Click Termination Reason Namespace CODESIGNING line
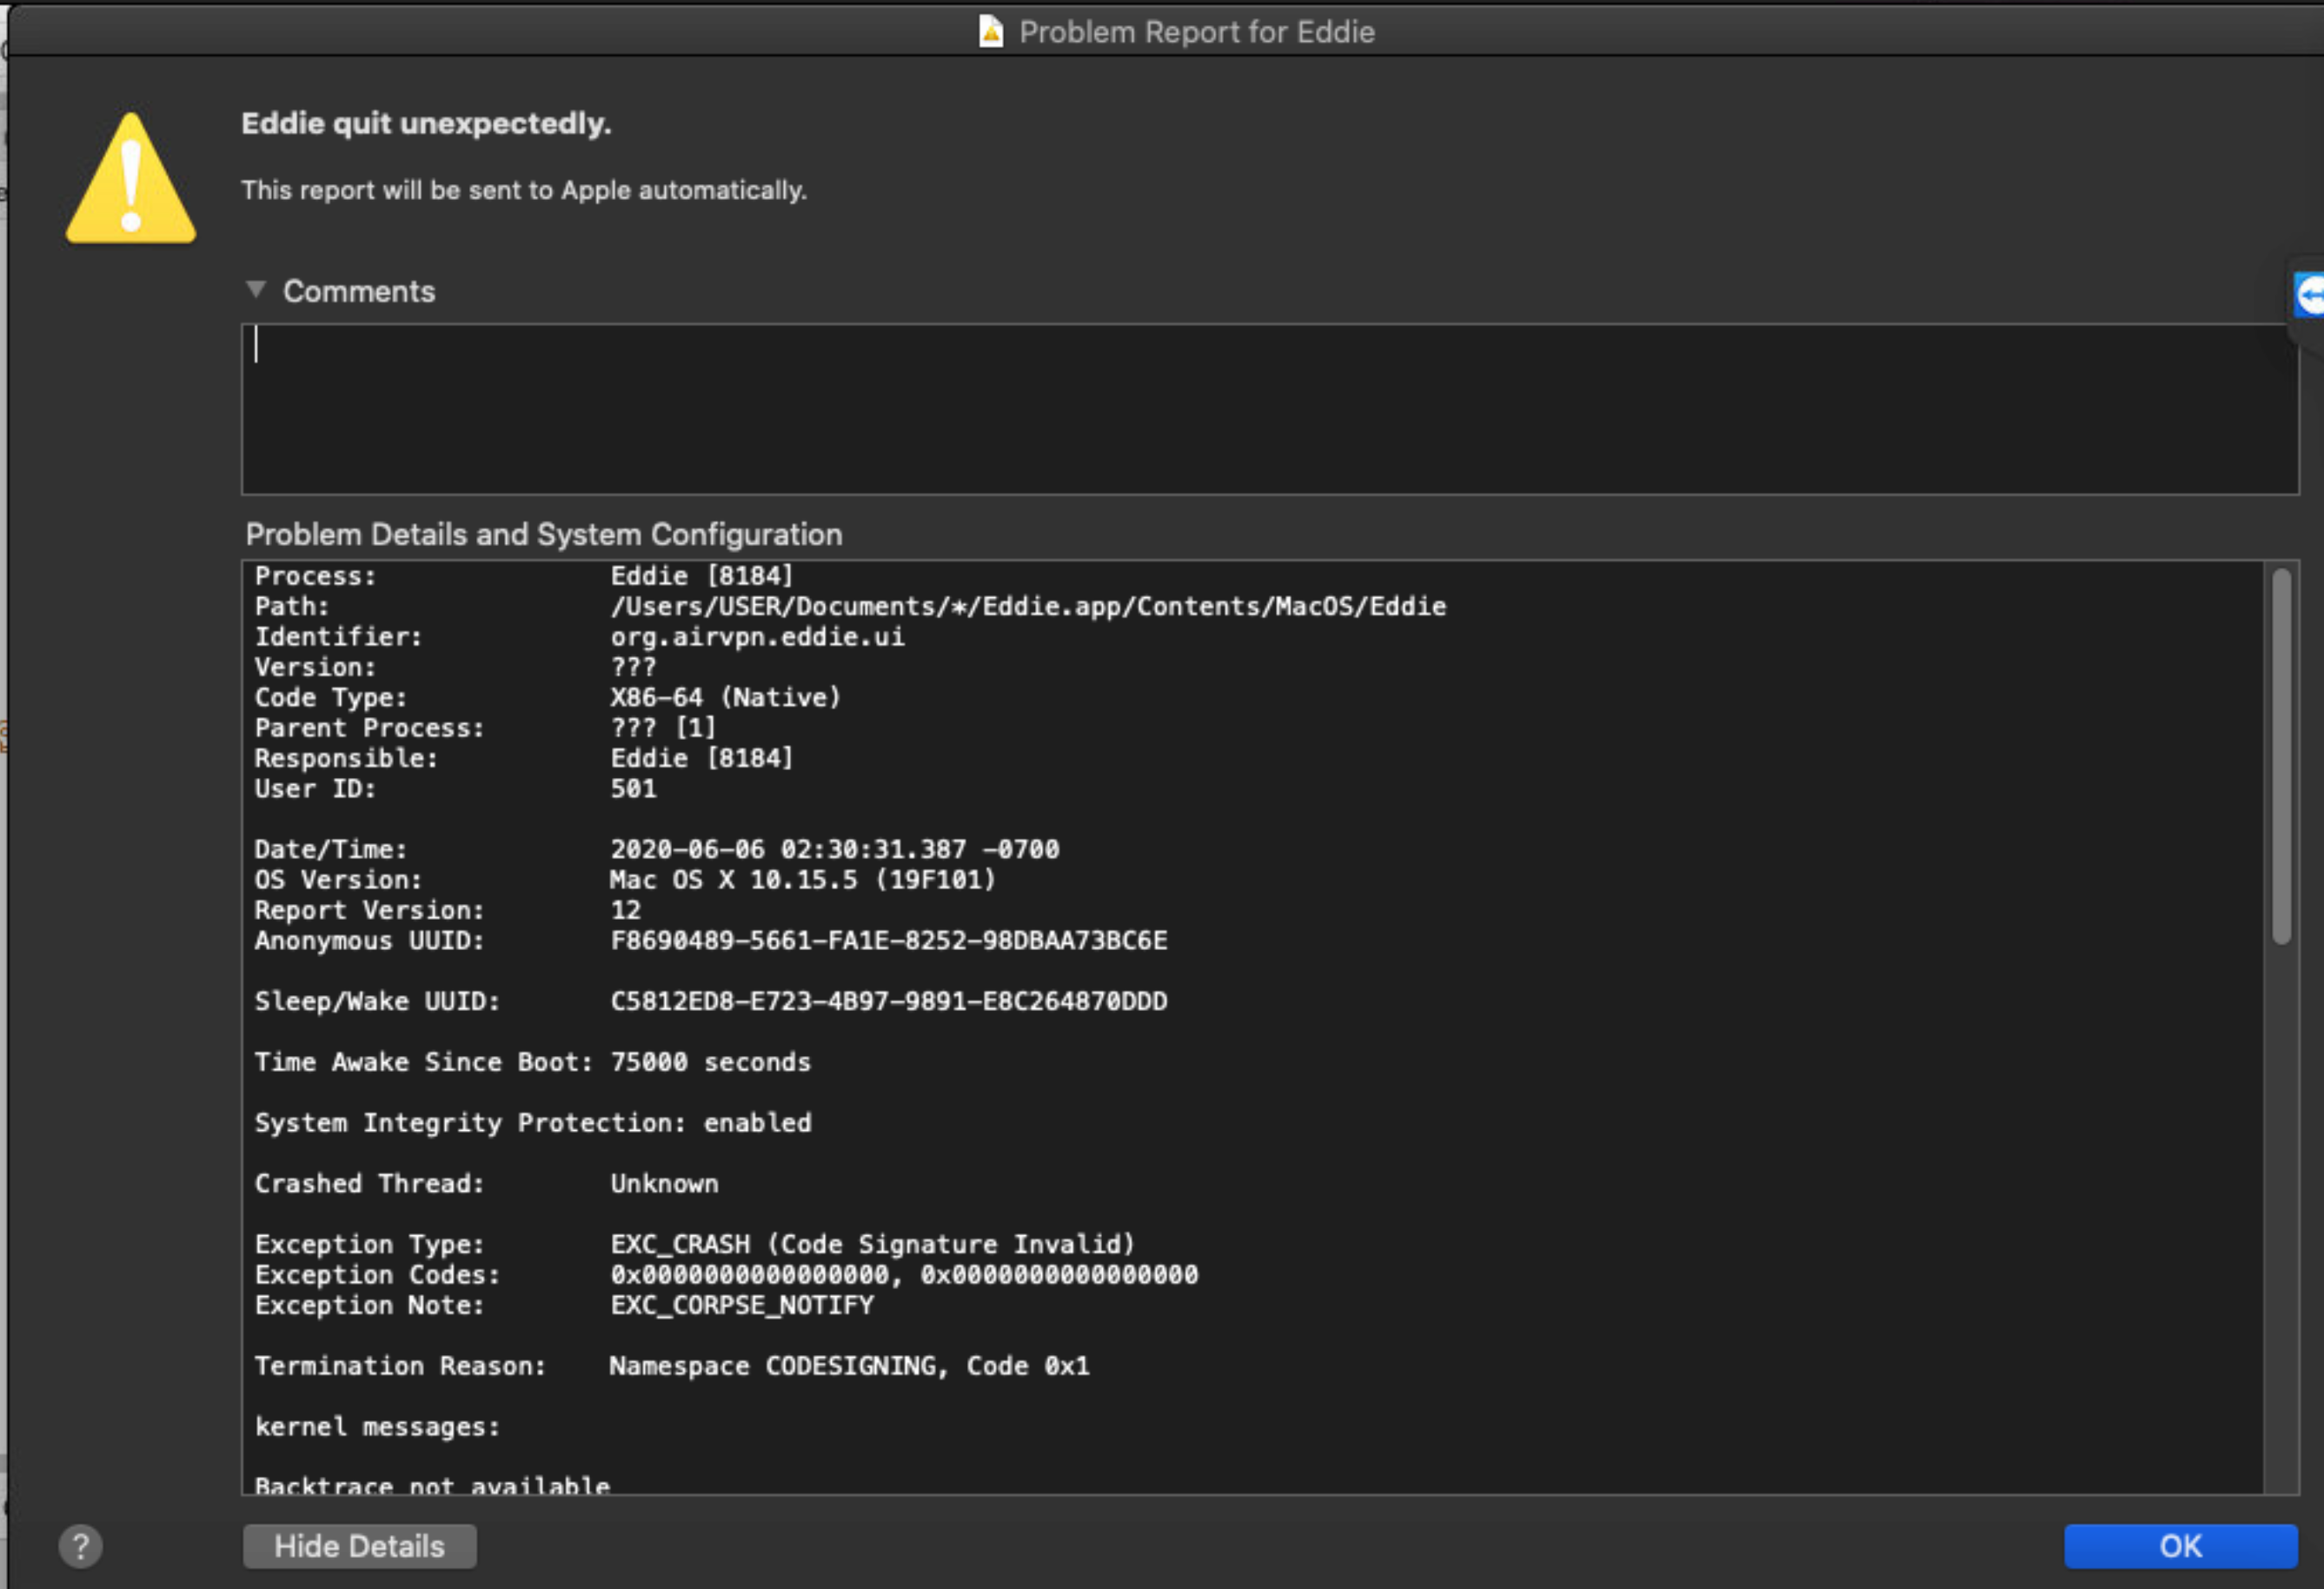The image size is (2324, 1589). pos(671,1366)
